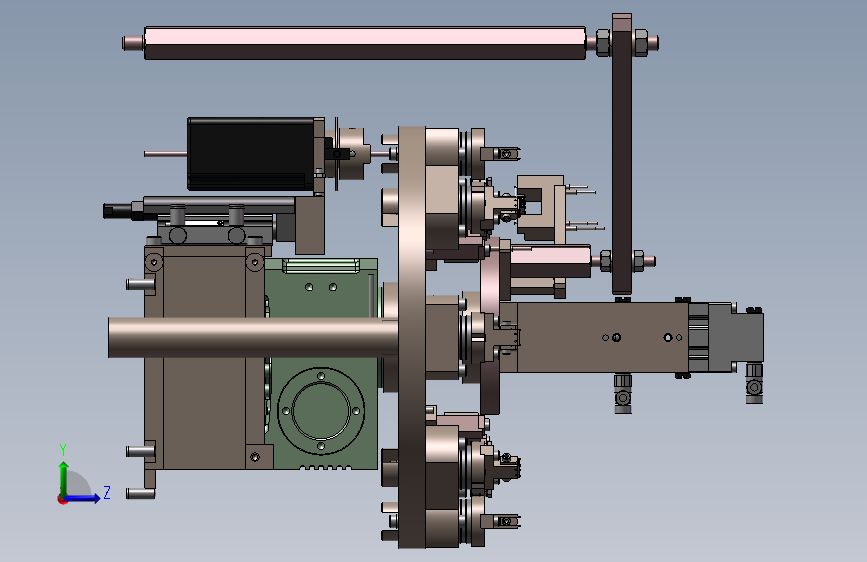Click the blue Z axis arrow of the triad
Screen dimensions: 867x562
tap(83, 498)
